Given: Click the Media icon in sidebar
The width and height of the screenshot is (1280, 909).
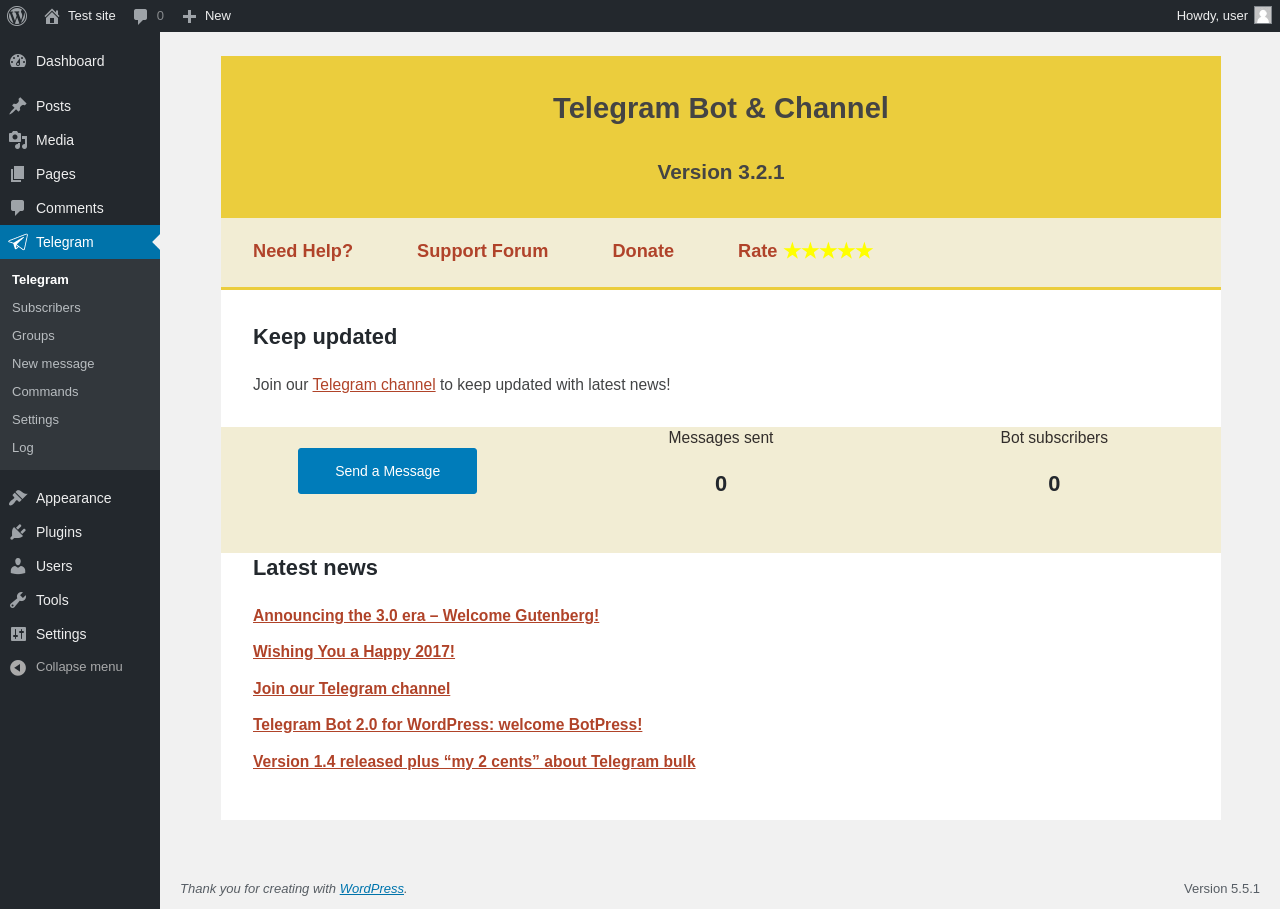Looking at the screenshot, I should pyautogui.click(x=18, y=140).
